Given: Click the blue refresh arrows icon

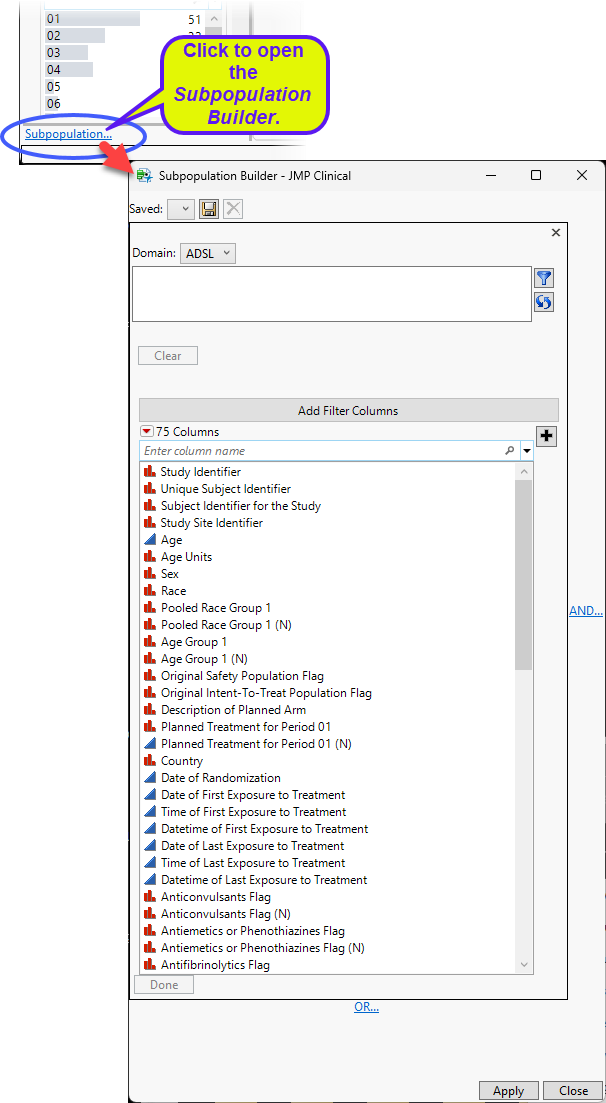Looking at the screenshot, I should 544,302.
